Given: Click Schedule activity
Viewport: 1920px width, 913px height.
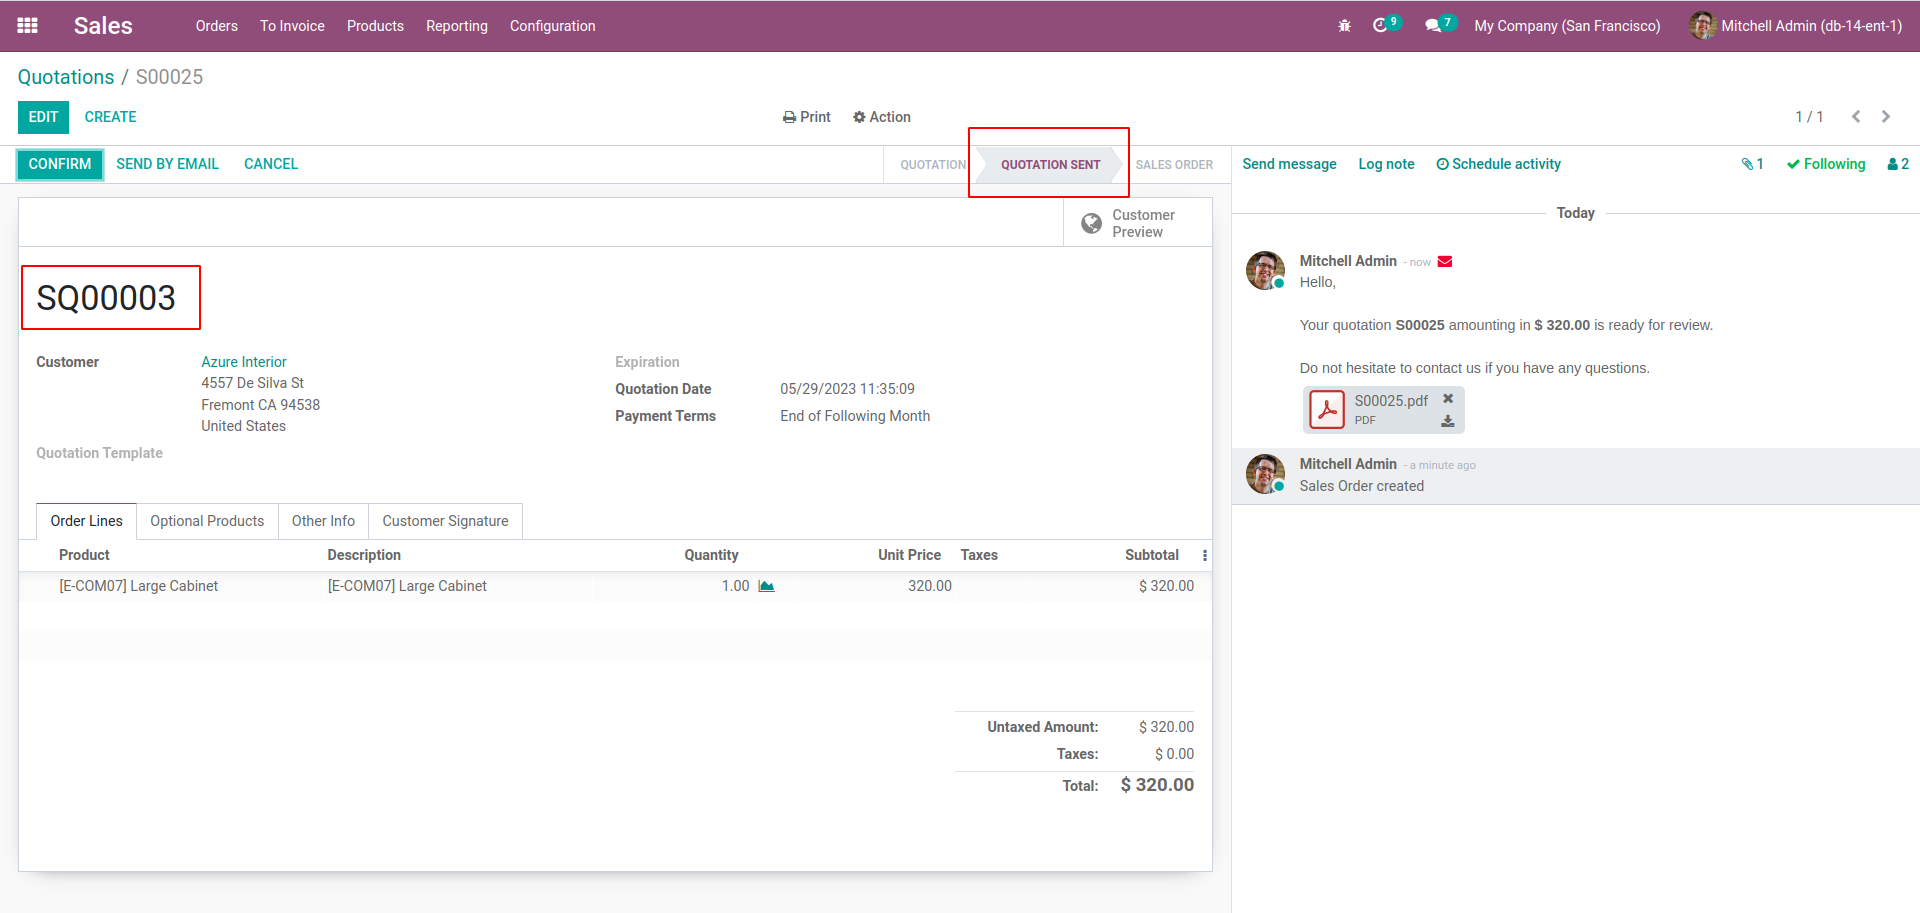Looking at the screenshot, I should pos(1498,164).
